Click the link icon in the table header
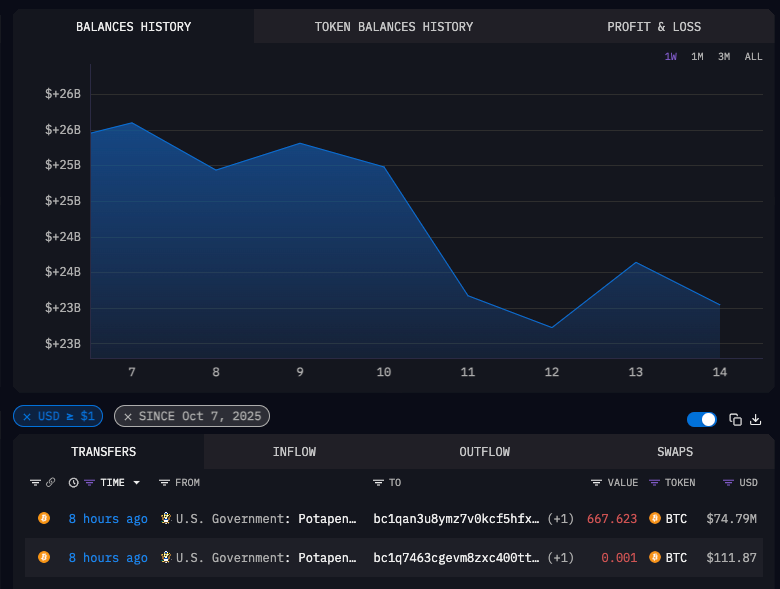 50,483
